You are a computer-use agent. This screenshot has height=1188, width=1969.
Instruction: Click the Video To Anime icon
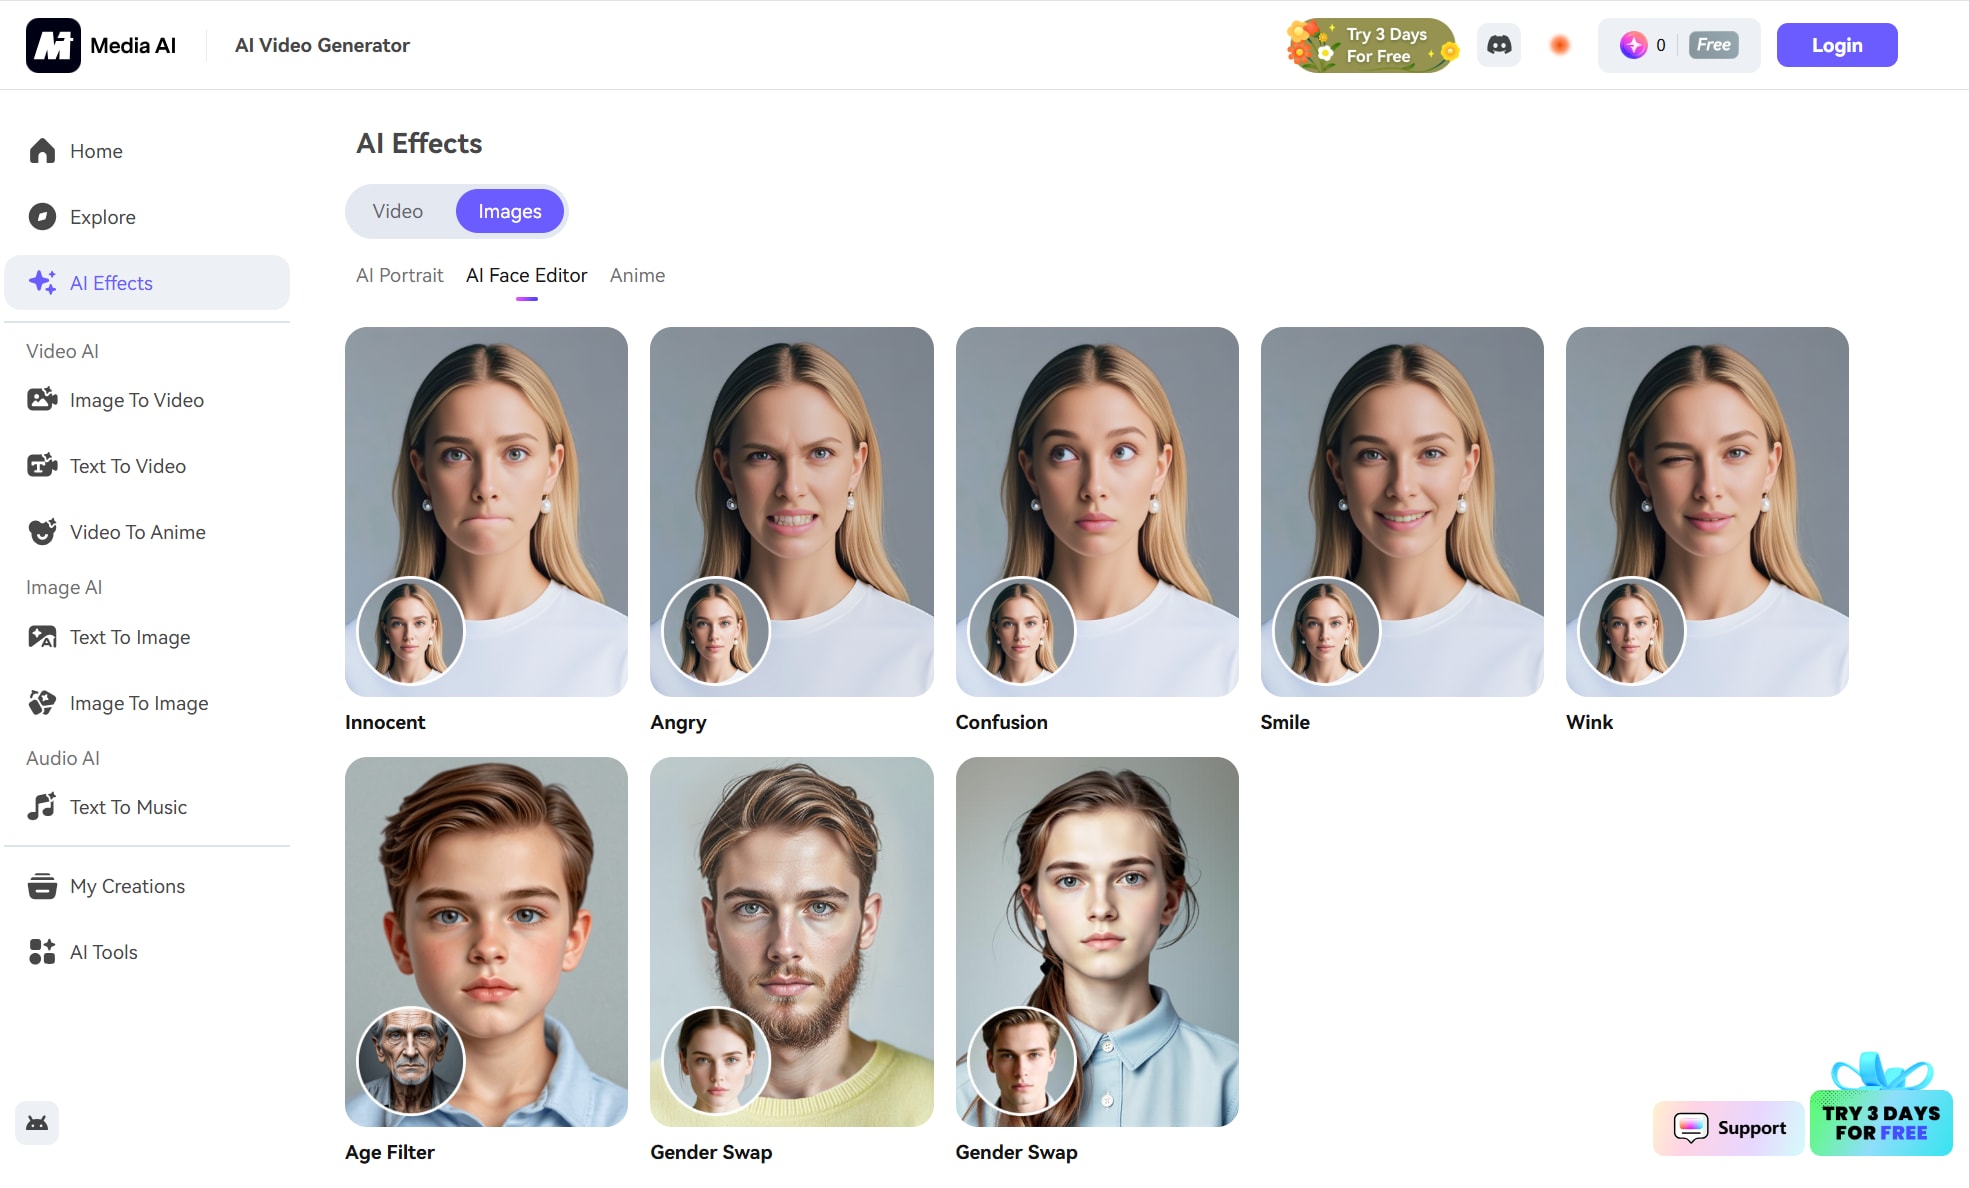pos(42,532)
